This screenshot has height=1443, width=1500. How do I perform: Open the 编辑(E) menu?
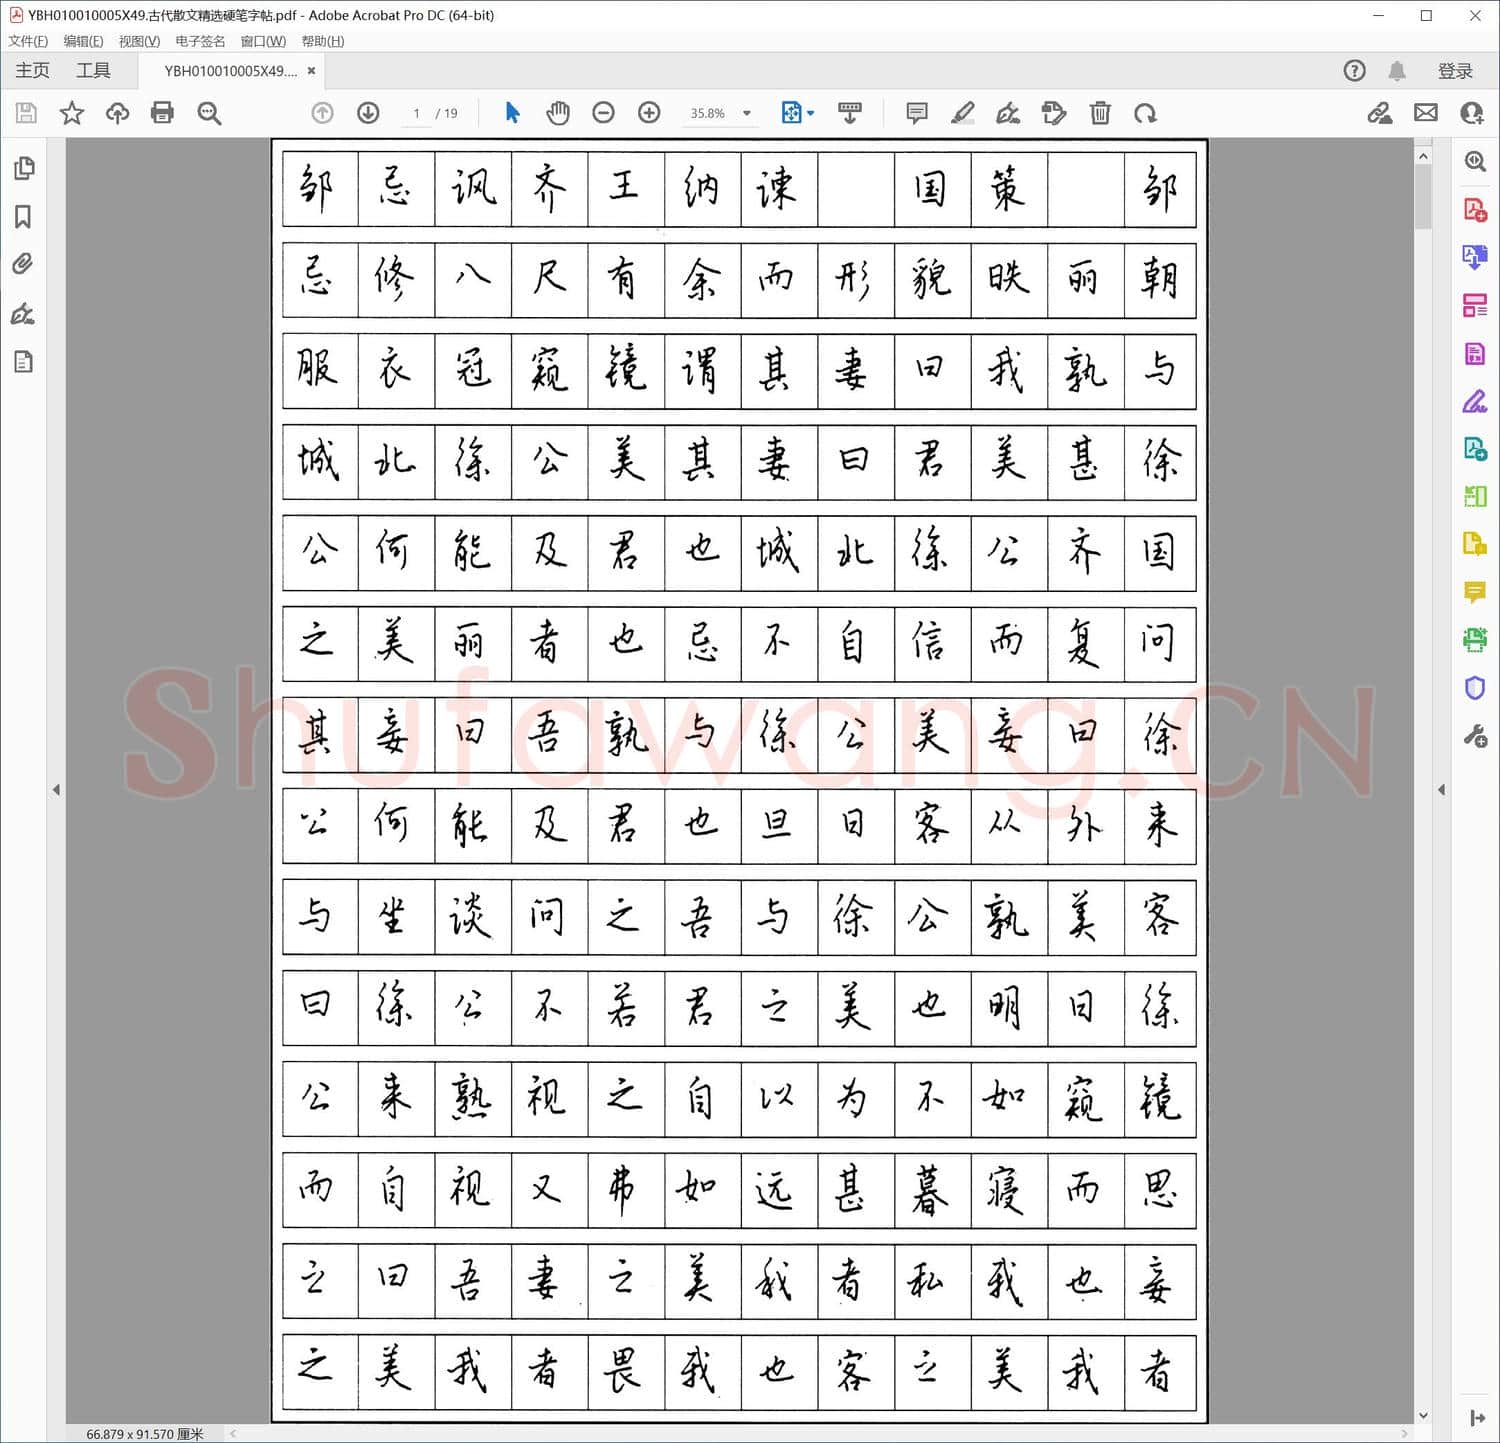click(x=83, y=41)
